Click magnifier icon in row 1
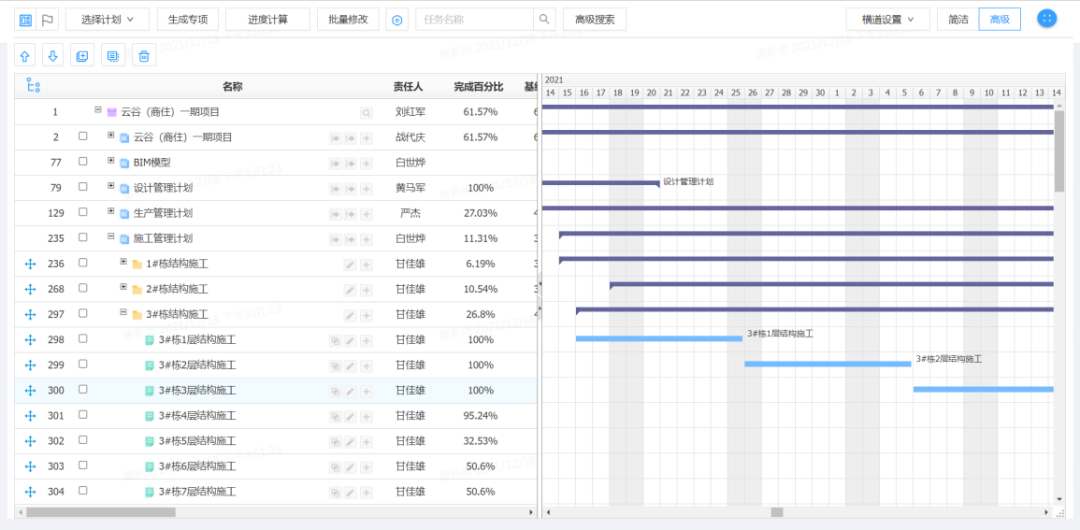This screenshot has height=530, width=1080. click(x=366, y=112)
